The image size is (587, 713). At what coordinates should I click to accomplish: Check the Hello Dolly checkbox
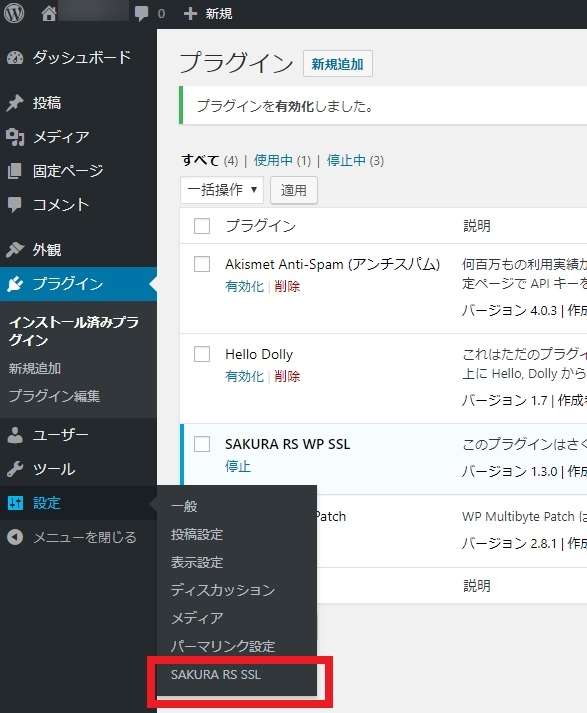(201, 354)
